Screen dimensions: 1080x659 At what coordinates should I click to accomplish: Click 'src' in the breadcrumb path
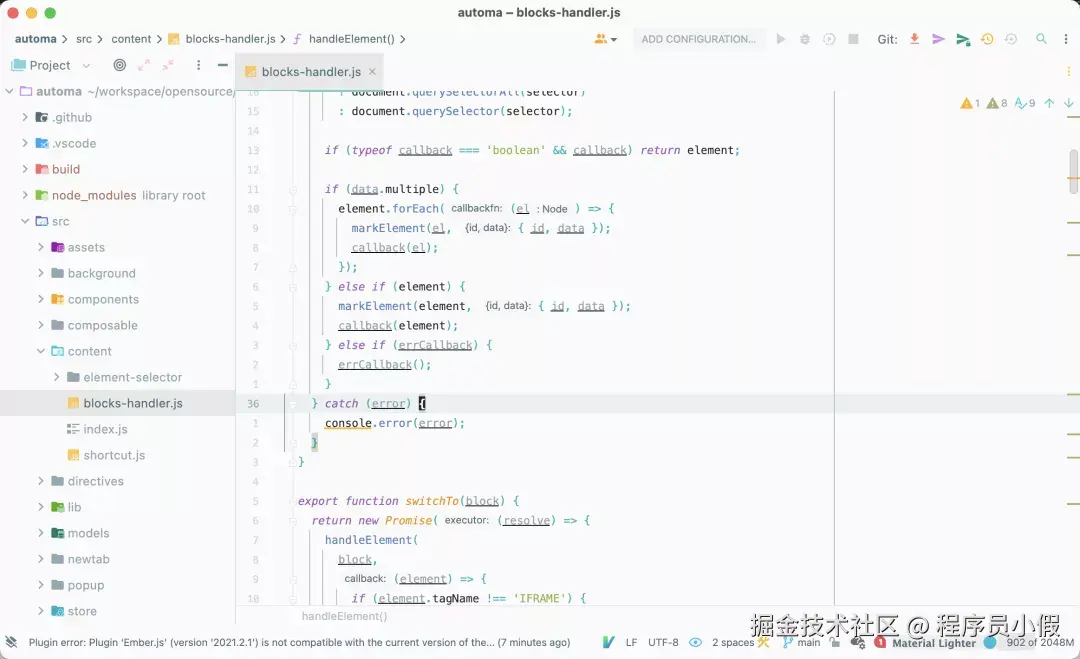click(83, 39)
